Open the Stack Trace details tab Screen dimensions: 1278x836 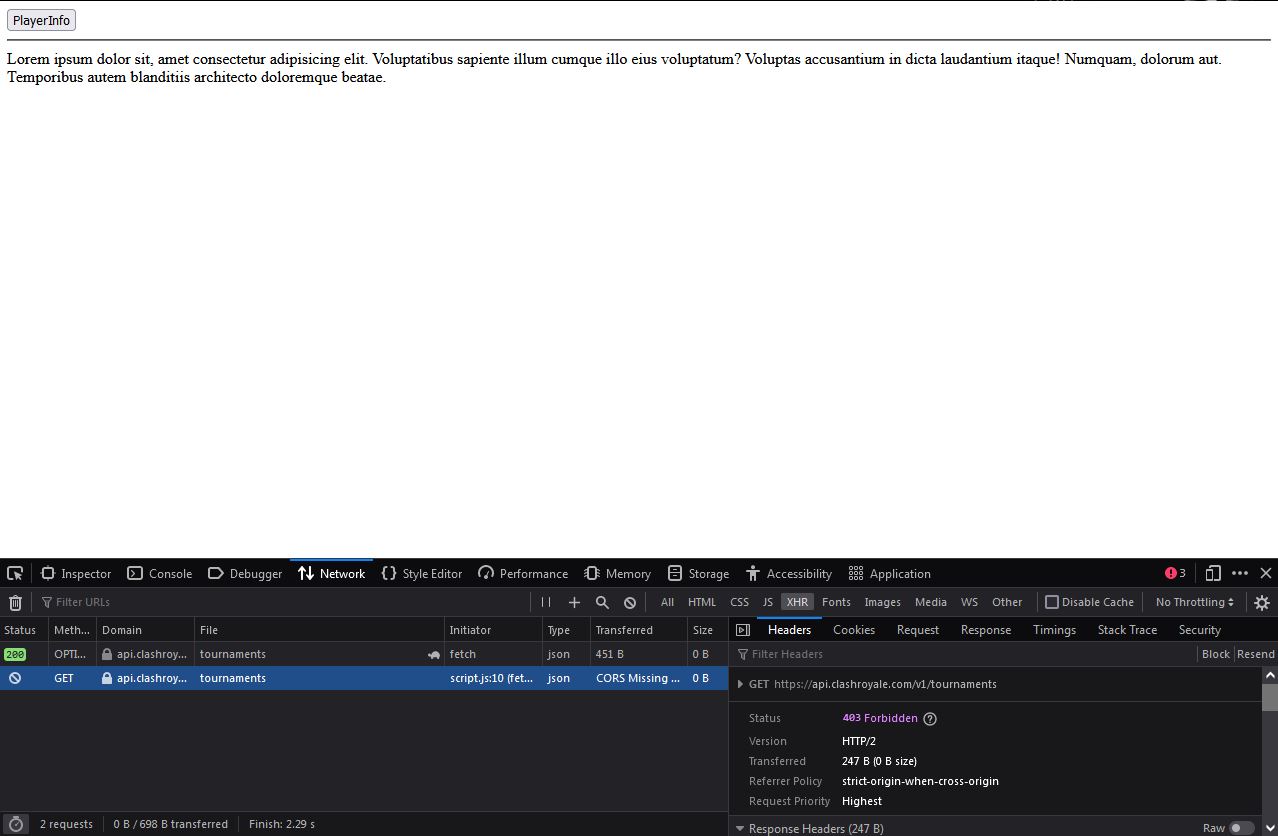(x=1127, y=630)
